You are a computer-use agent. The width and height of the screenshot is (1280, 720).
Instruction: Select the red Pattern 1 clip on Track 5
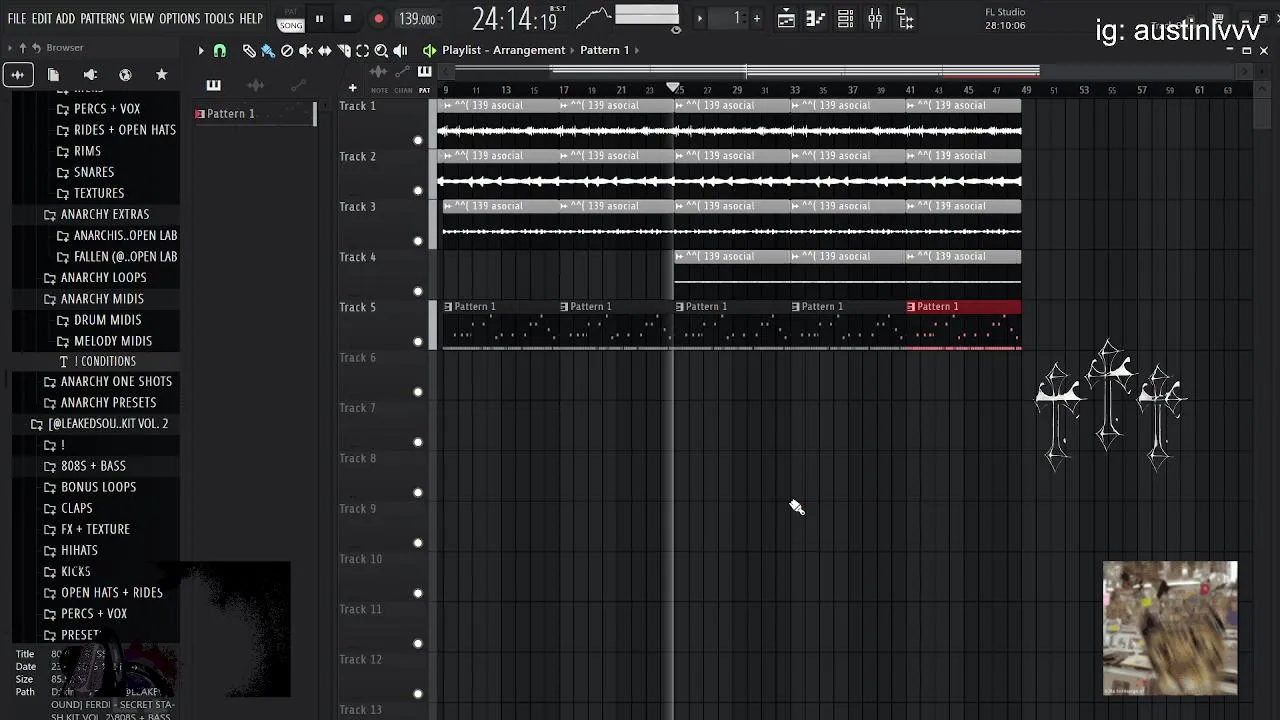click(x=963, y=326)
